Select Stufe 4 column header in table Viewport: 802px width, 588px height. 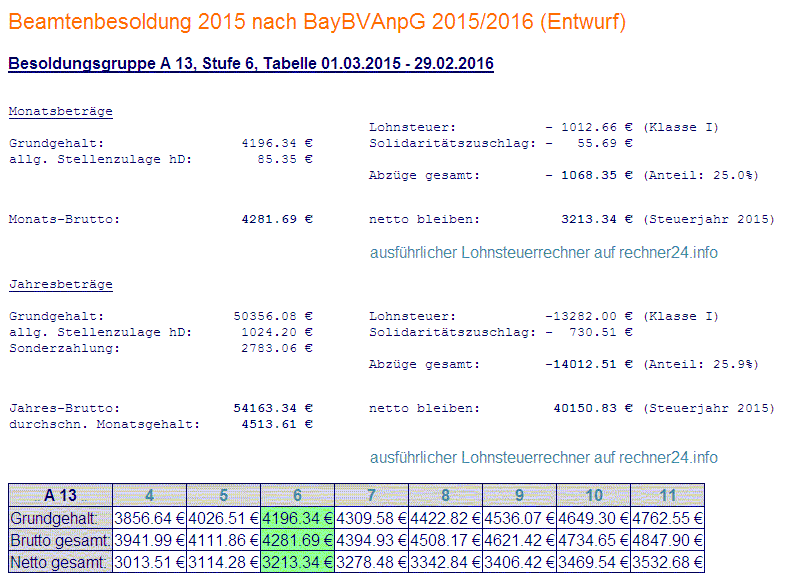[149, 495]
